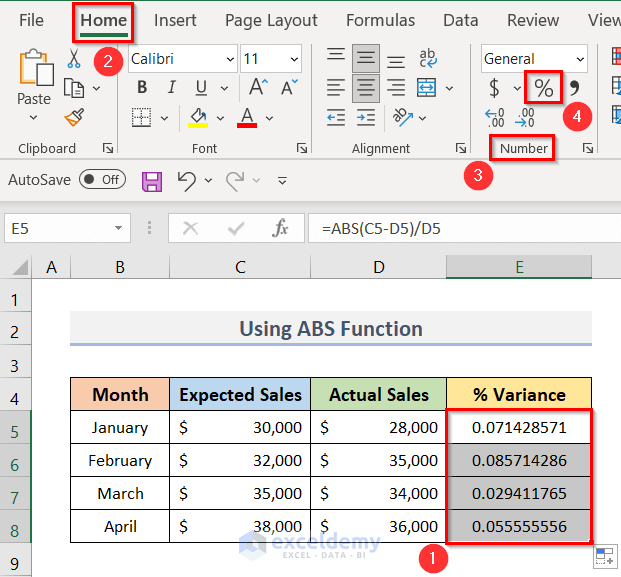This screenshot has height=577, width=621.
Task: Open the font name Calibri dropdown
Action: point(227,59)
